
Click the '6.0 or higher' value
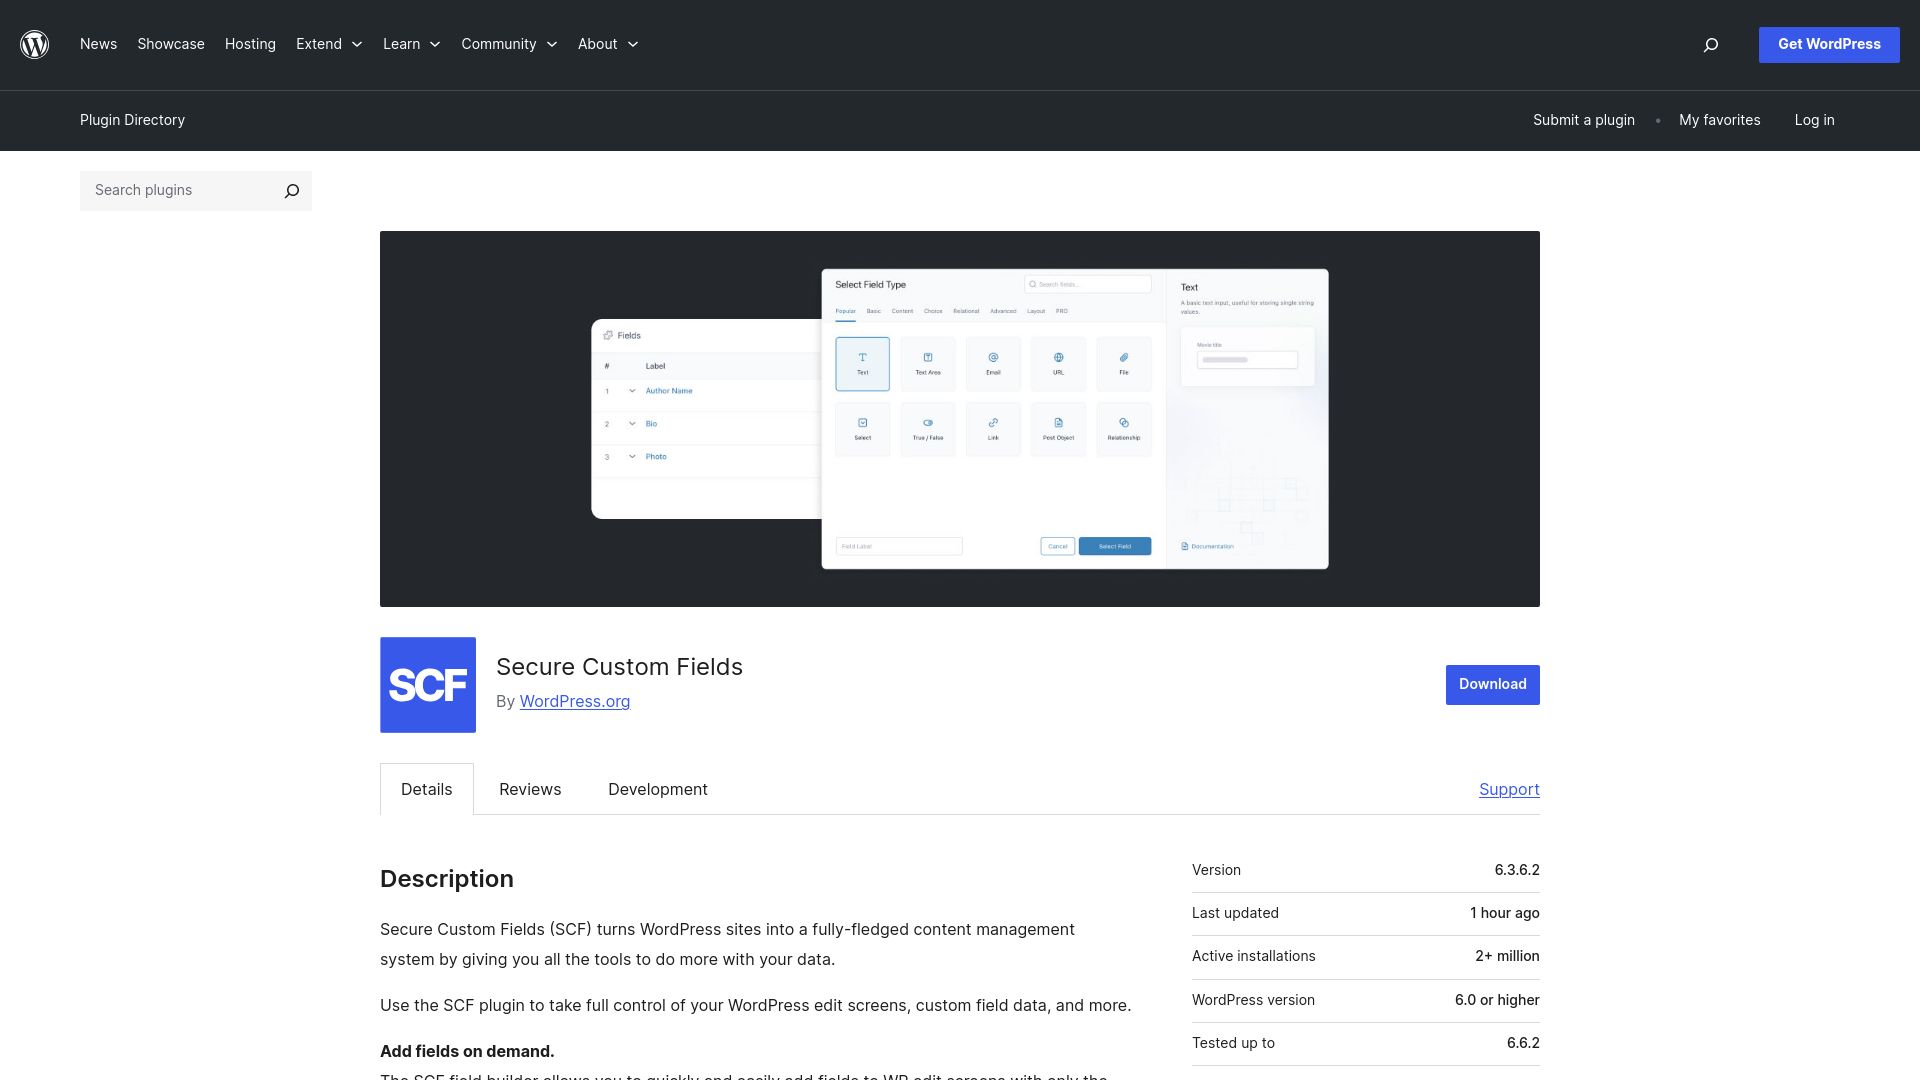tap(1497, 1000)
